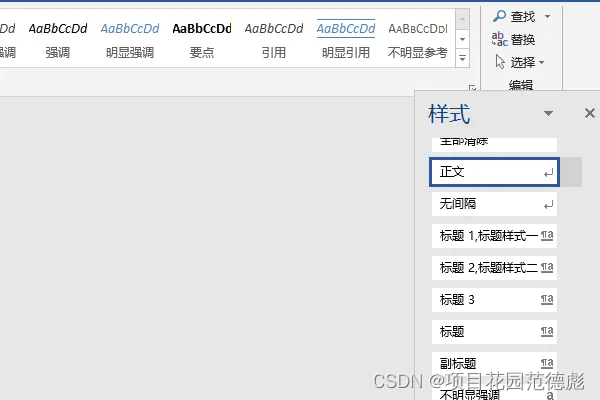
Task: Select the 副标题 style
Action: [494, 363]
